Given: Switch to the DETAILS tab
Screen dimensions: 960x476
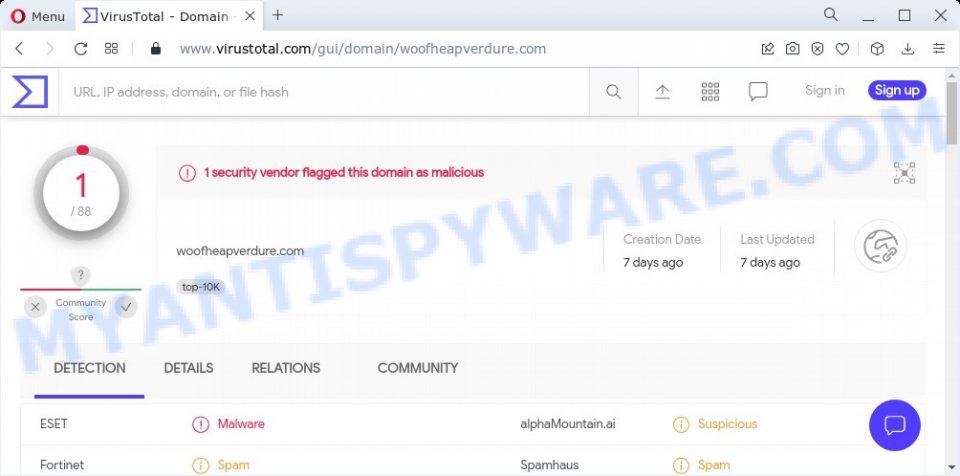Looking at the screenshot, I should (x=189, y=368).
